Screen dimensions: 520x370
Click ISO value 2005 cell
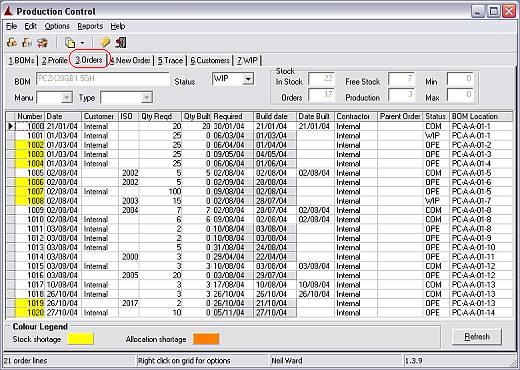(x=129, y=275)
